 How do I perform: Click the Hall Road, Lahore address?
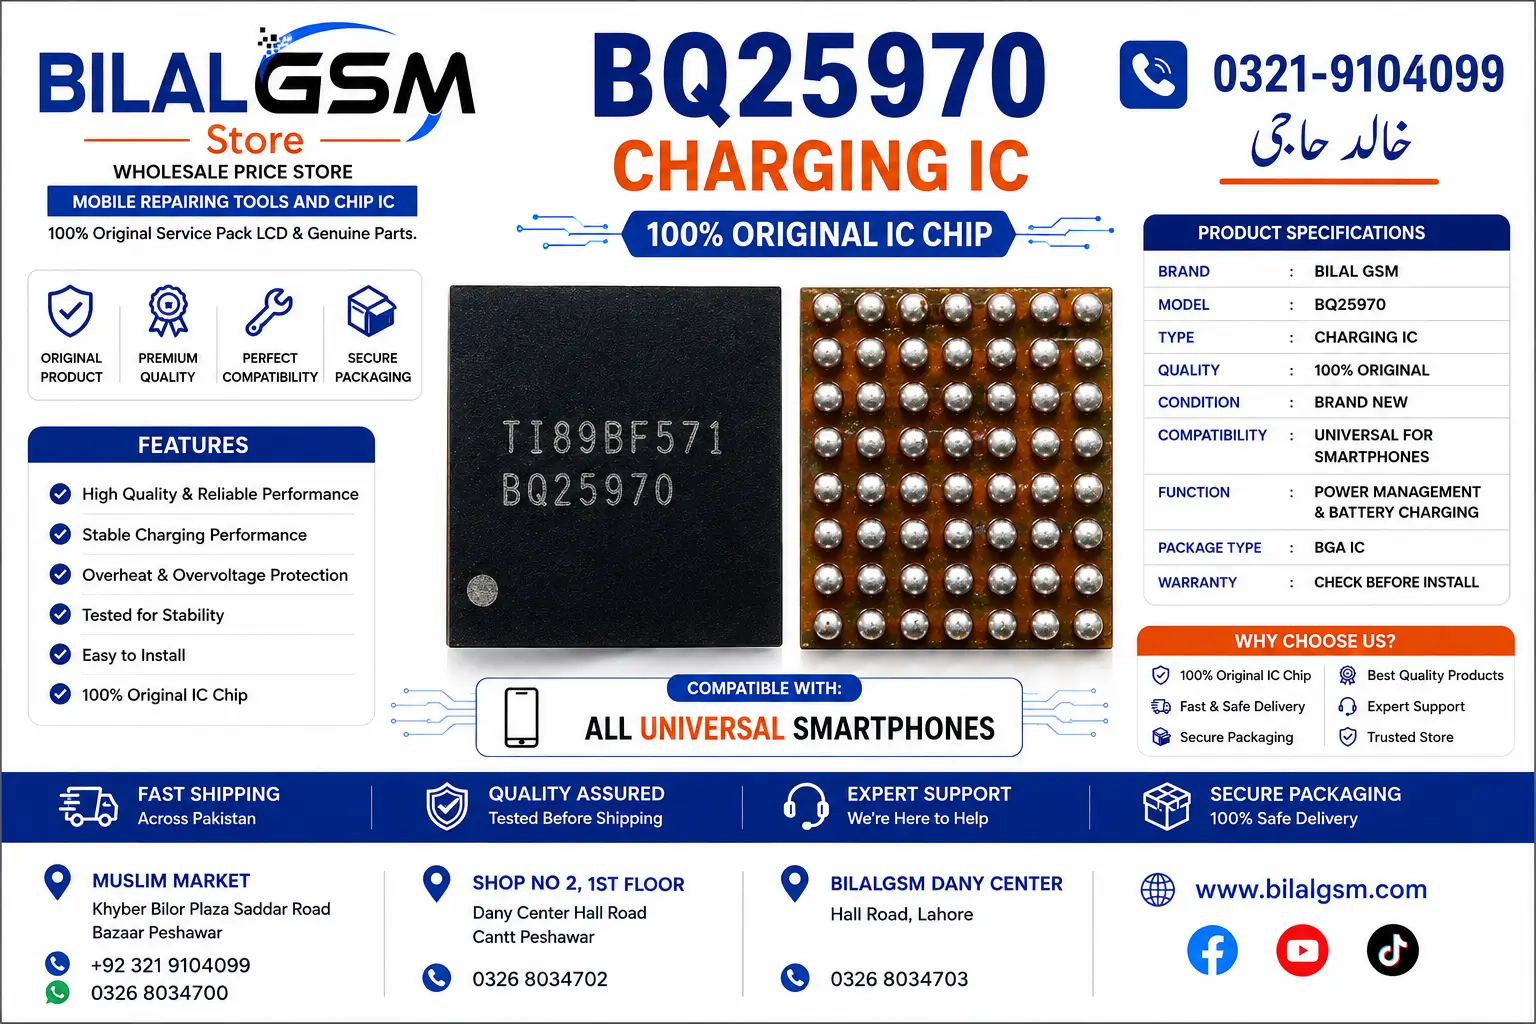tap(901, 914)
